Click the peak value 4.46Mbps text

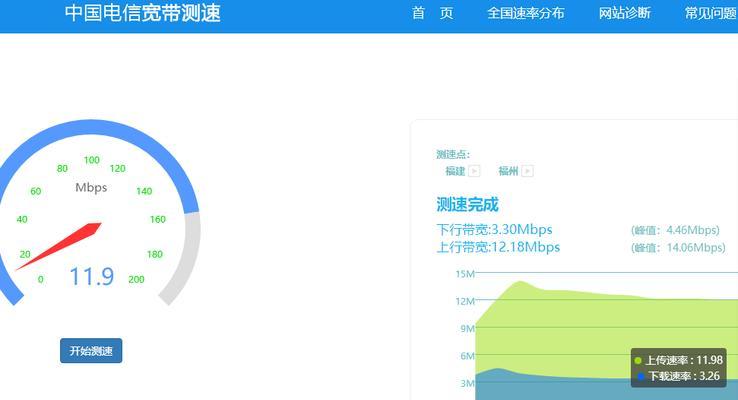(x=675, y=230)
